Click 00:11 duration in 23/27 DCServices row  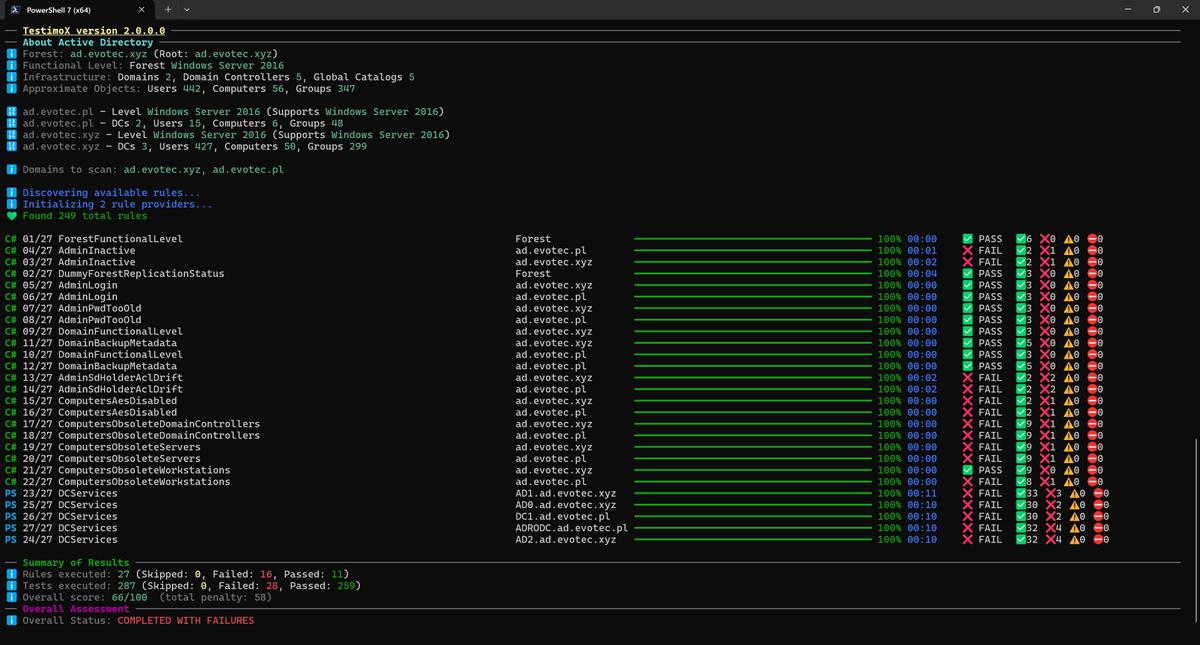923,494
